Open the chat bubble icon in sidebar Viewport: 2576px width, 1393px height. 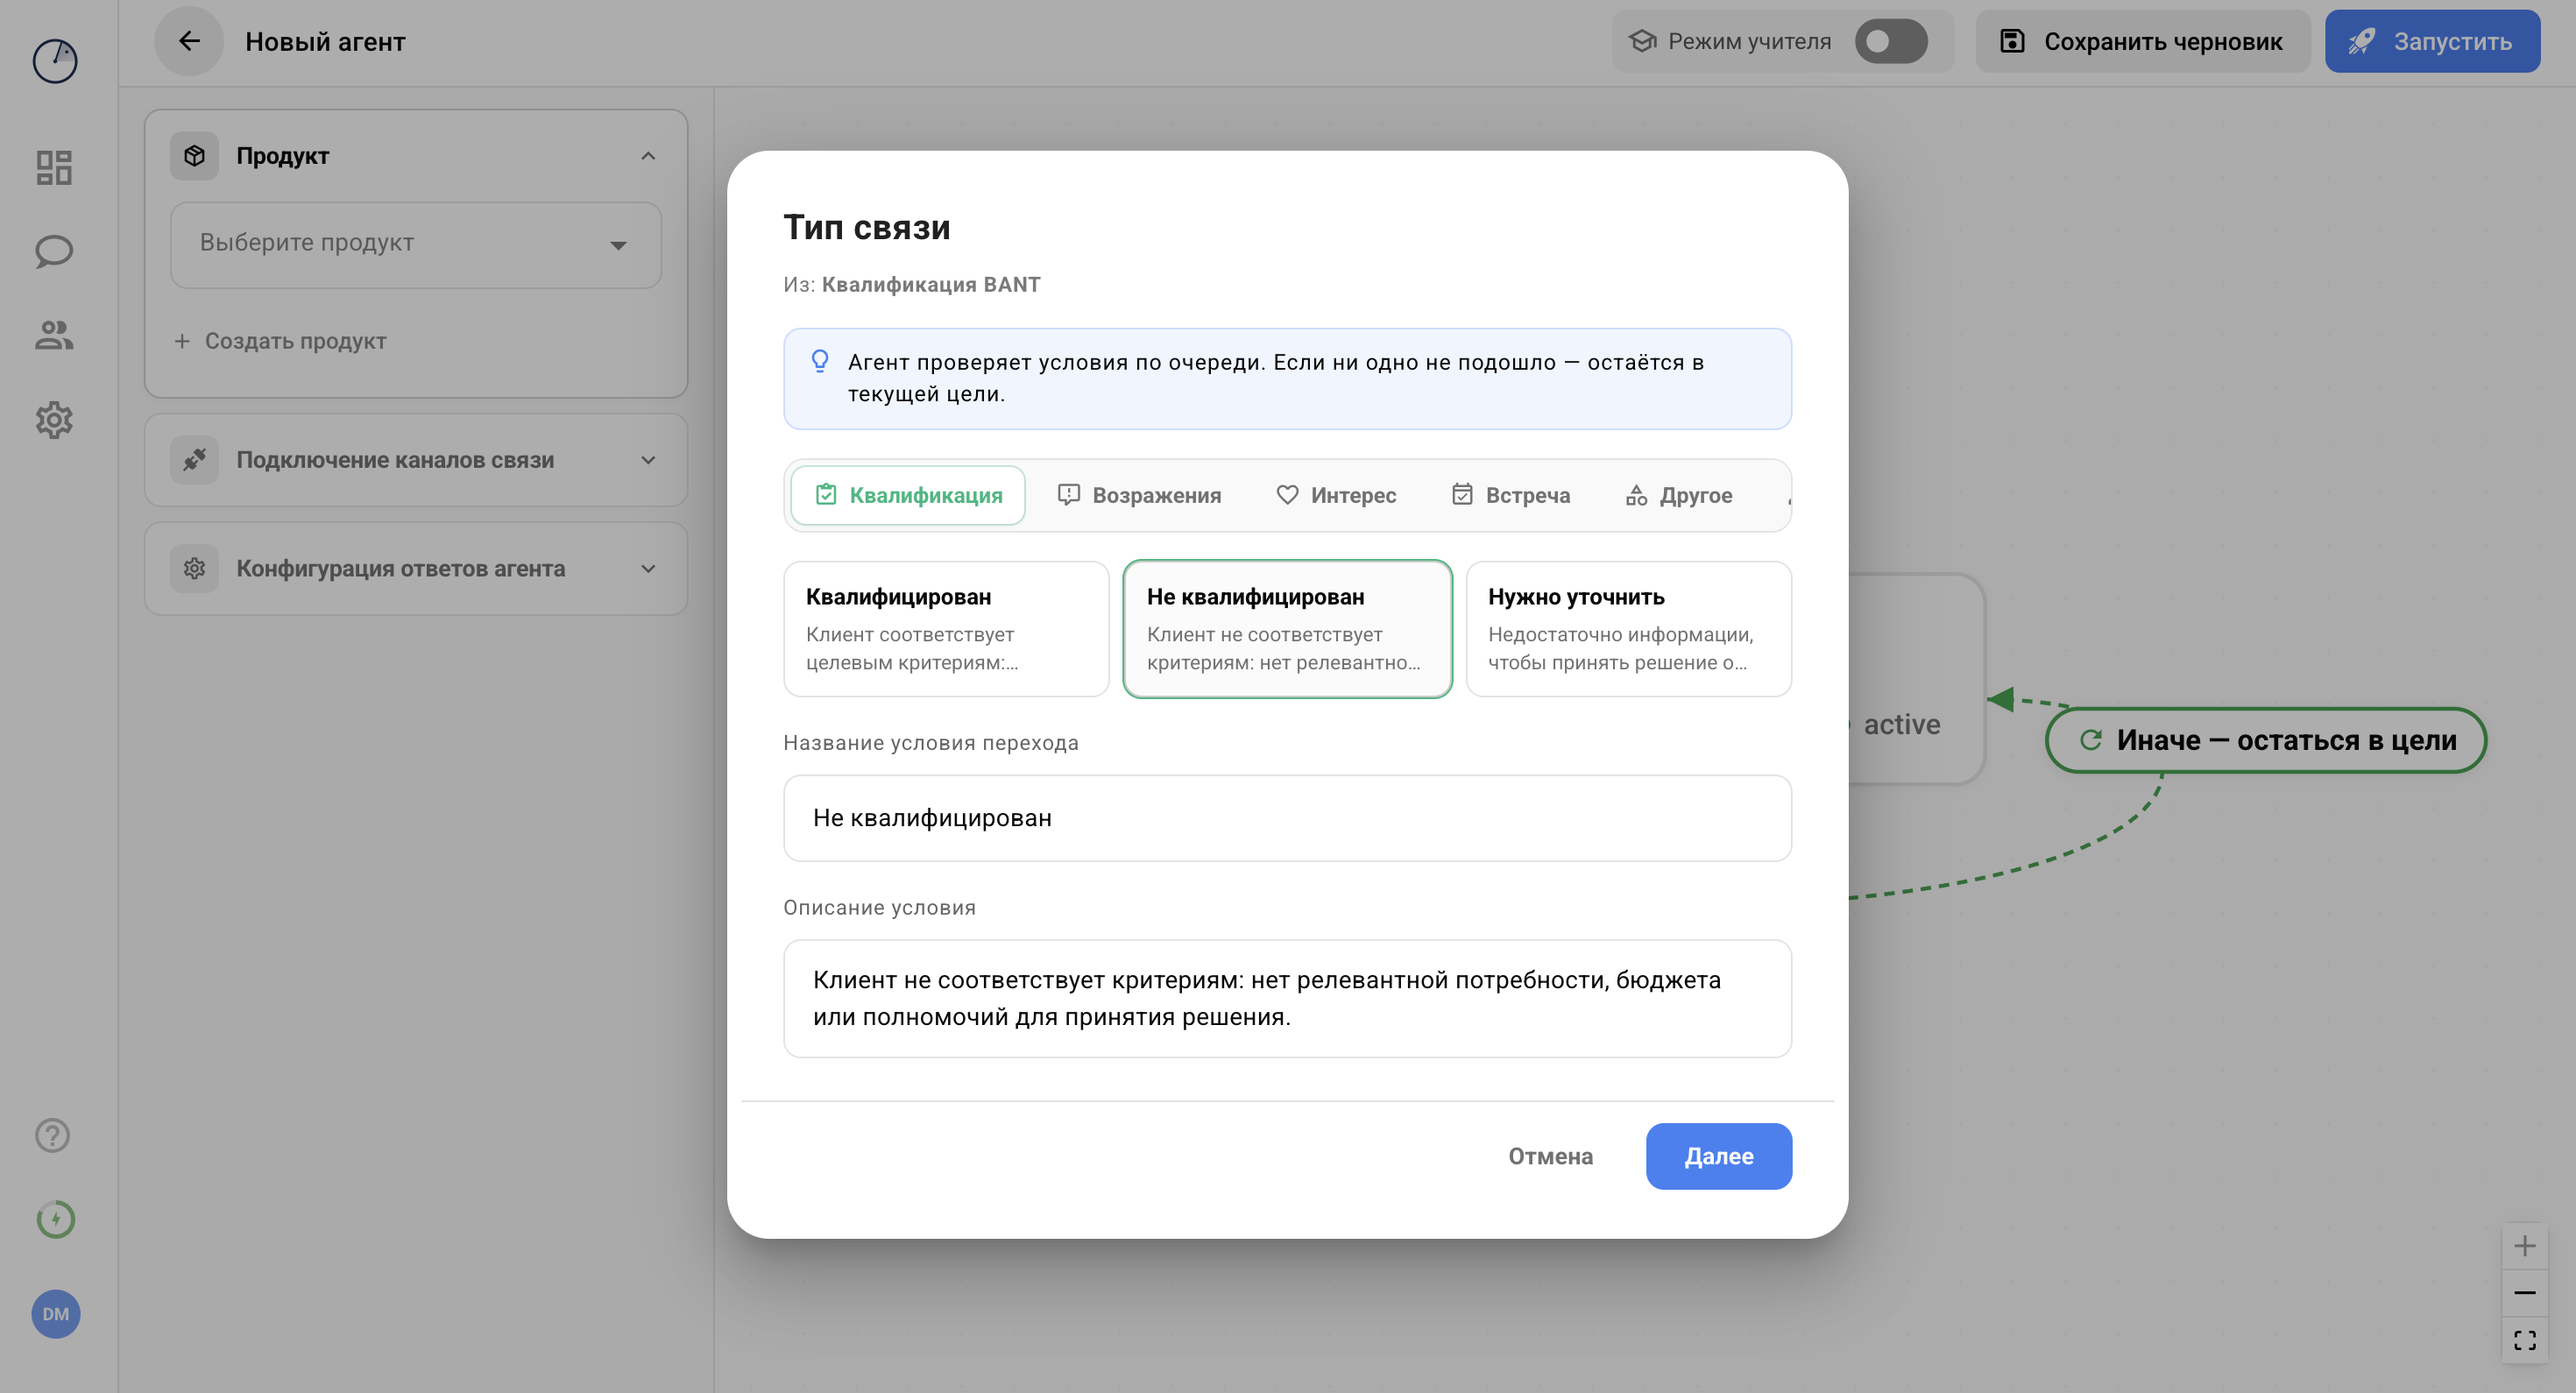(x=54, y=251)
